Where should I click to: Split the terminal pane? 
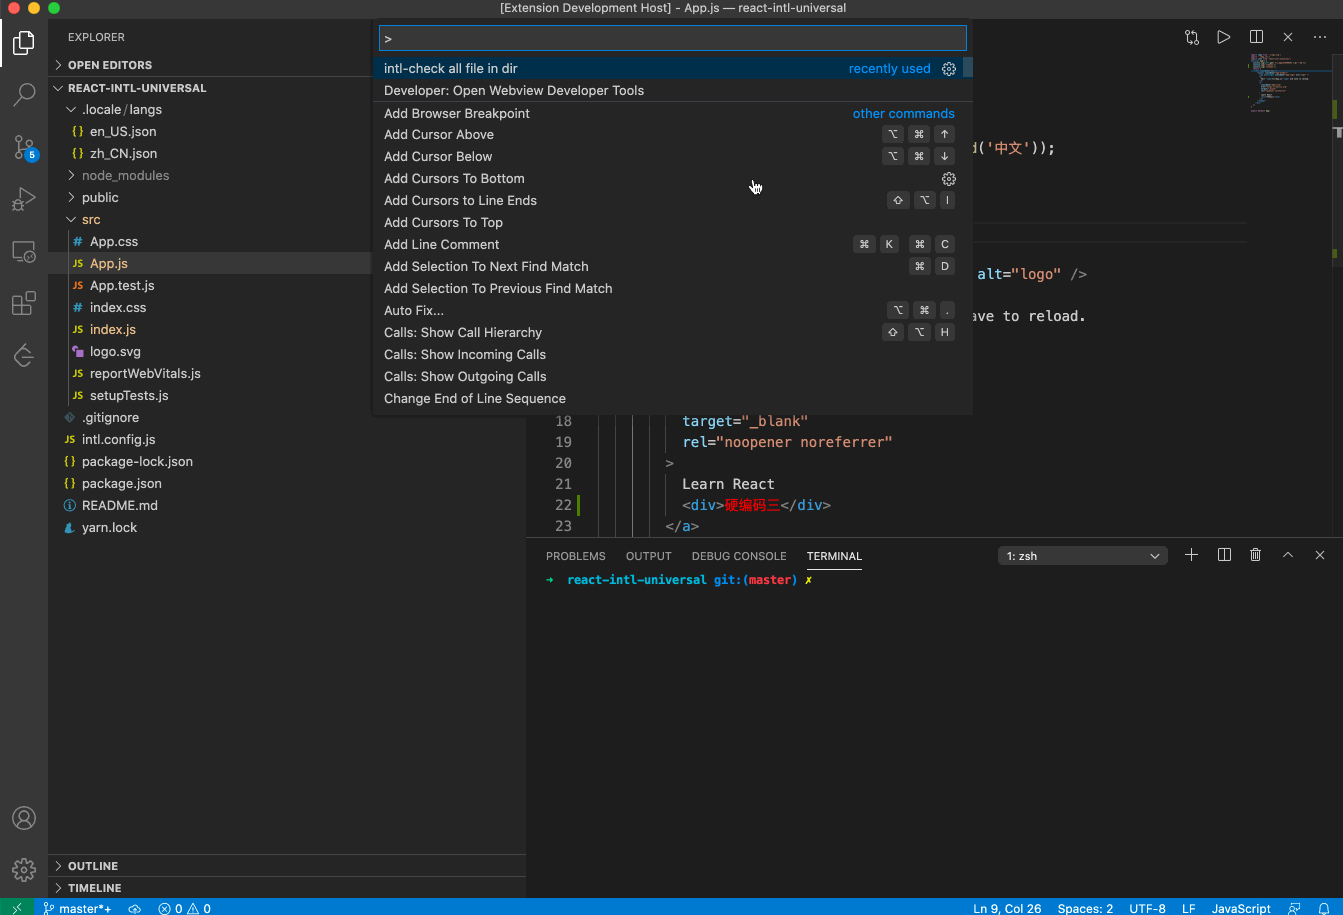coord(1224,555)
